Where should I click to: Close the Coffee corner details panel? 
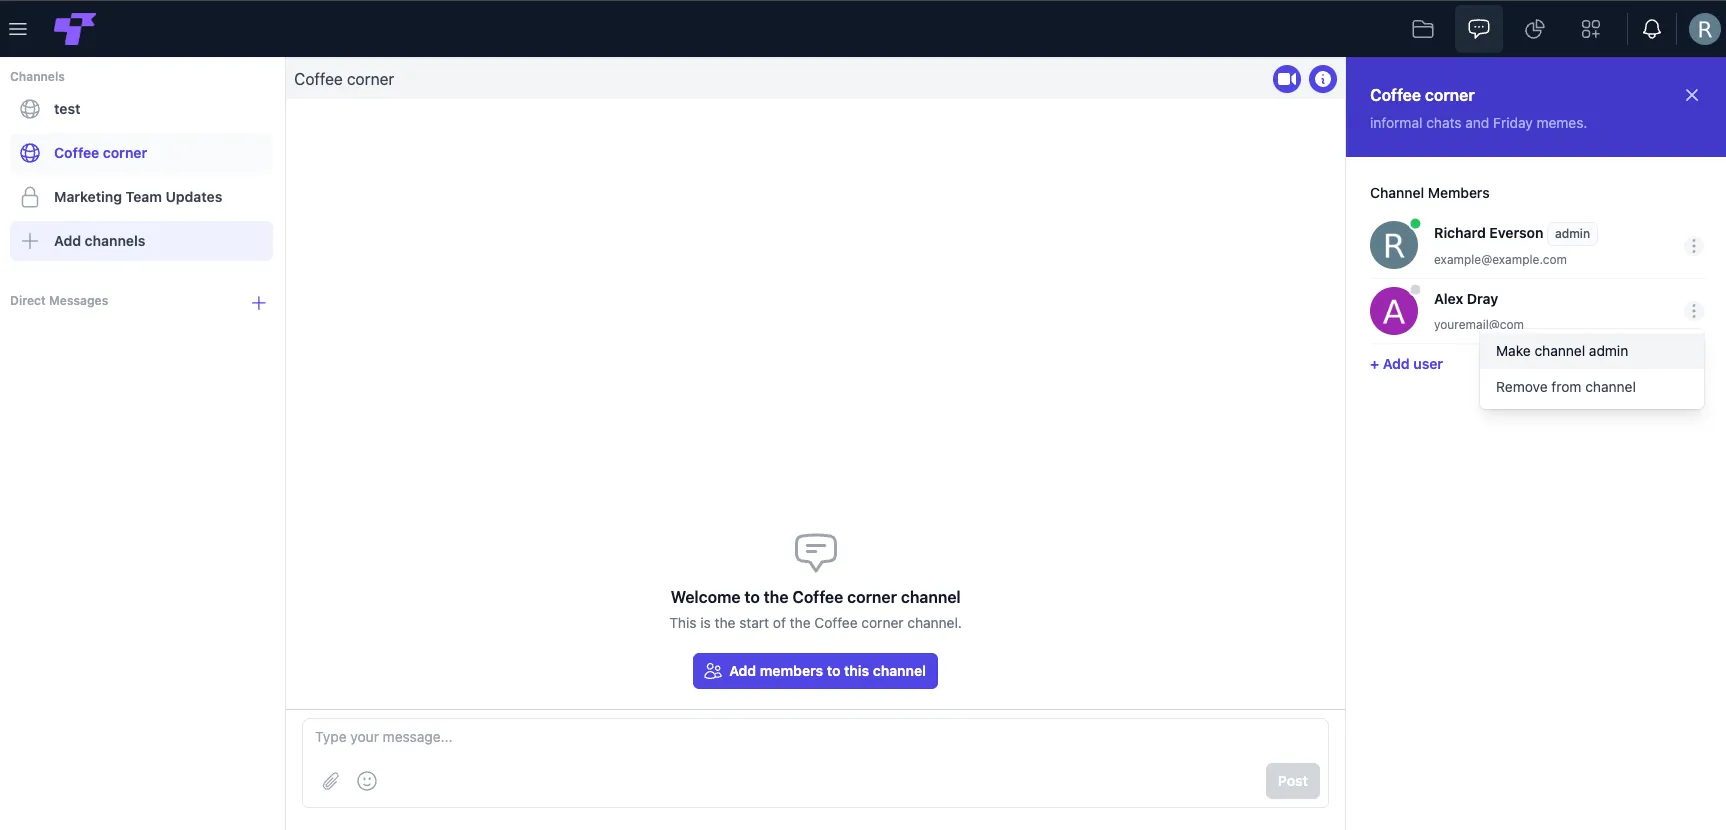(1692, 95)
